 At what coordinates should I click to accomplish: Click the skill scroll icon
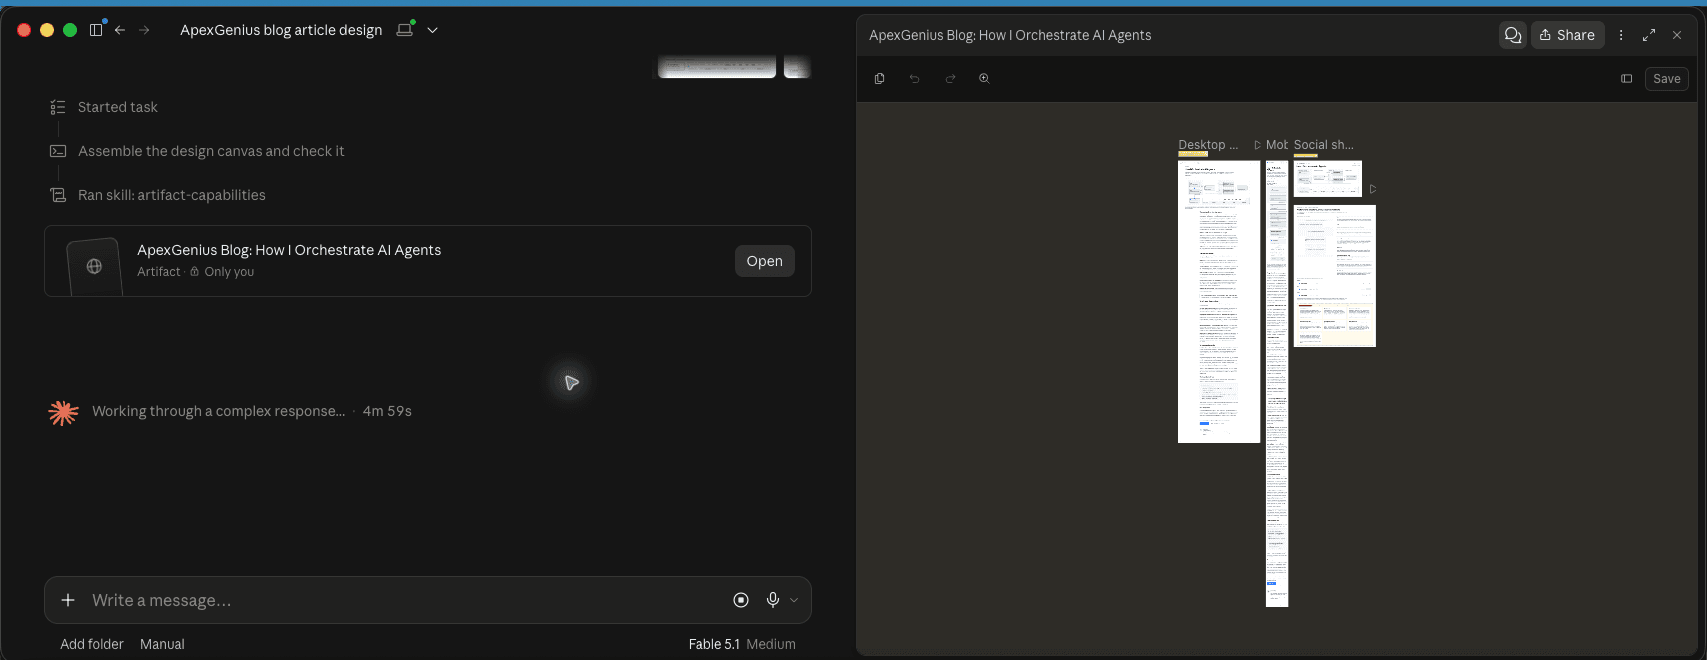pos(58,195)
